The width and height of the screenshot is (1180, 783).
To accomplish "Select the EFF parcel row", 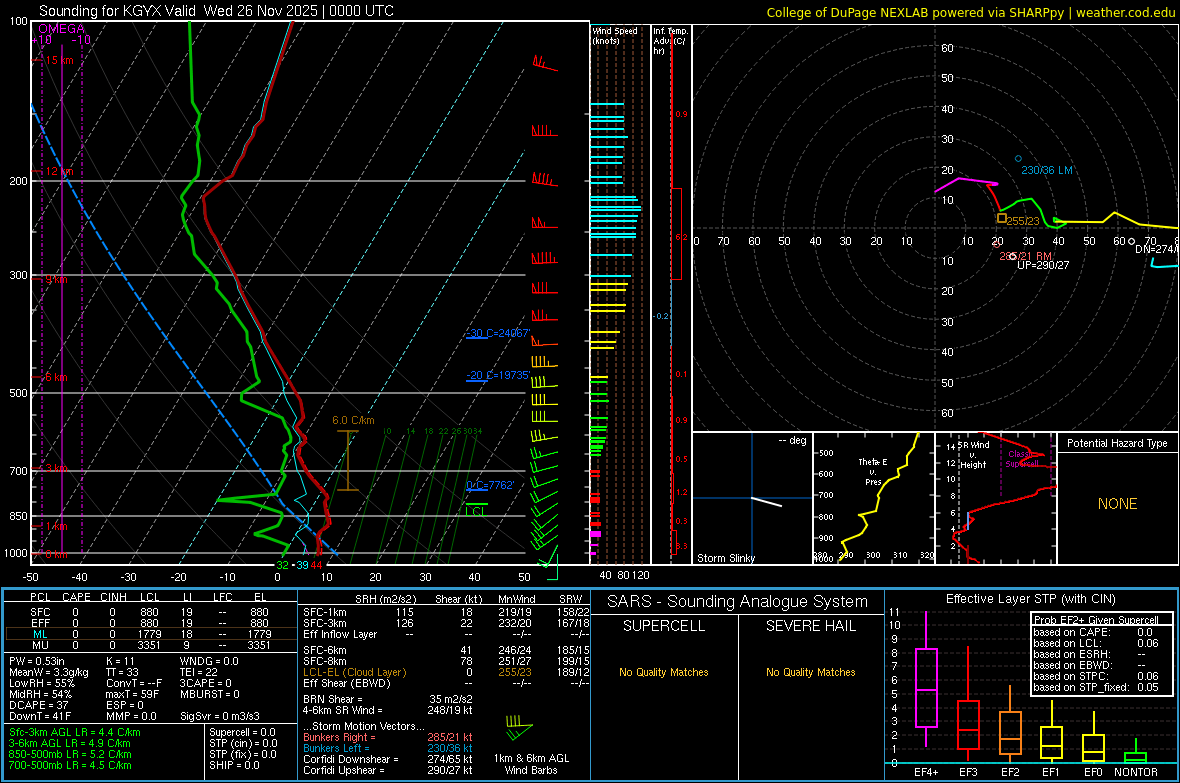I will (x=151, y=623).
